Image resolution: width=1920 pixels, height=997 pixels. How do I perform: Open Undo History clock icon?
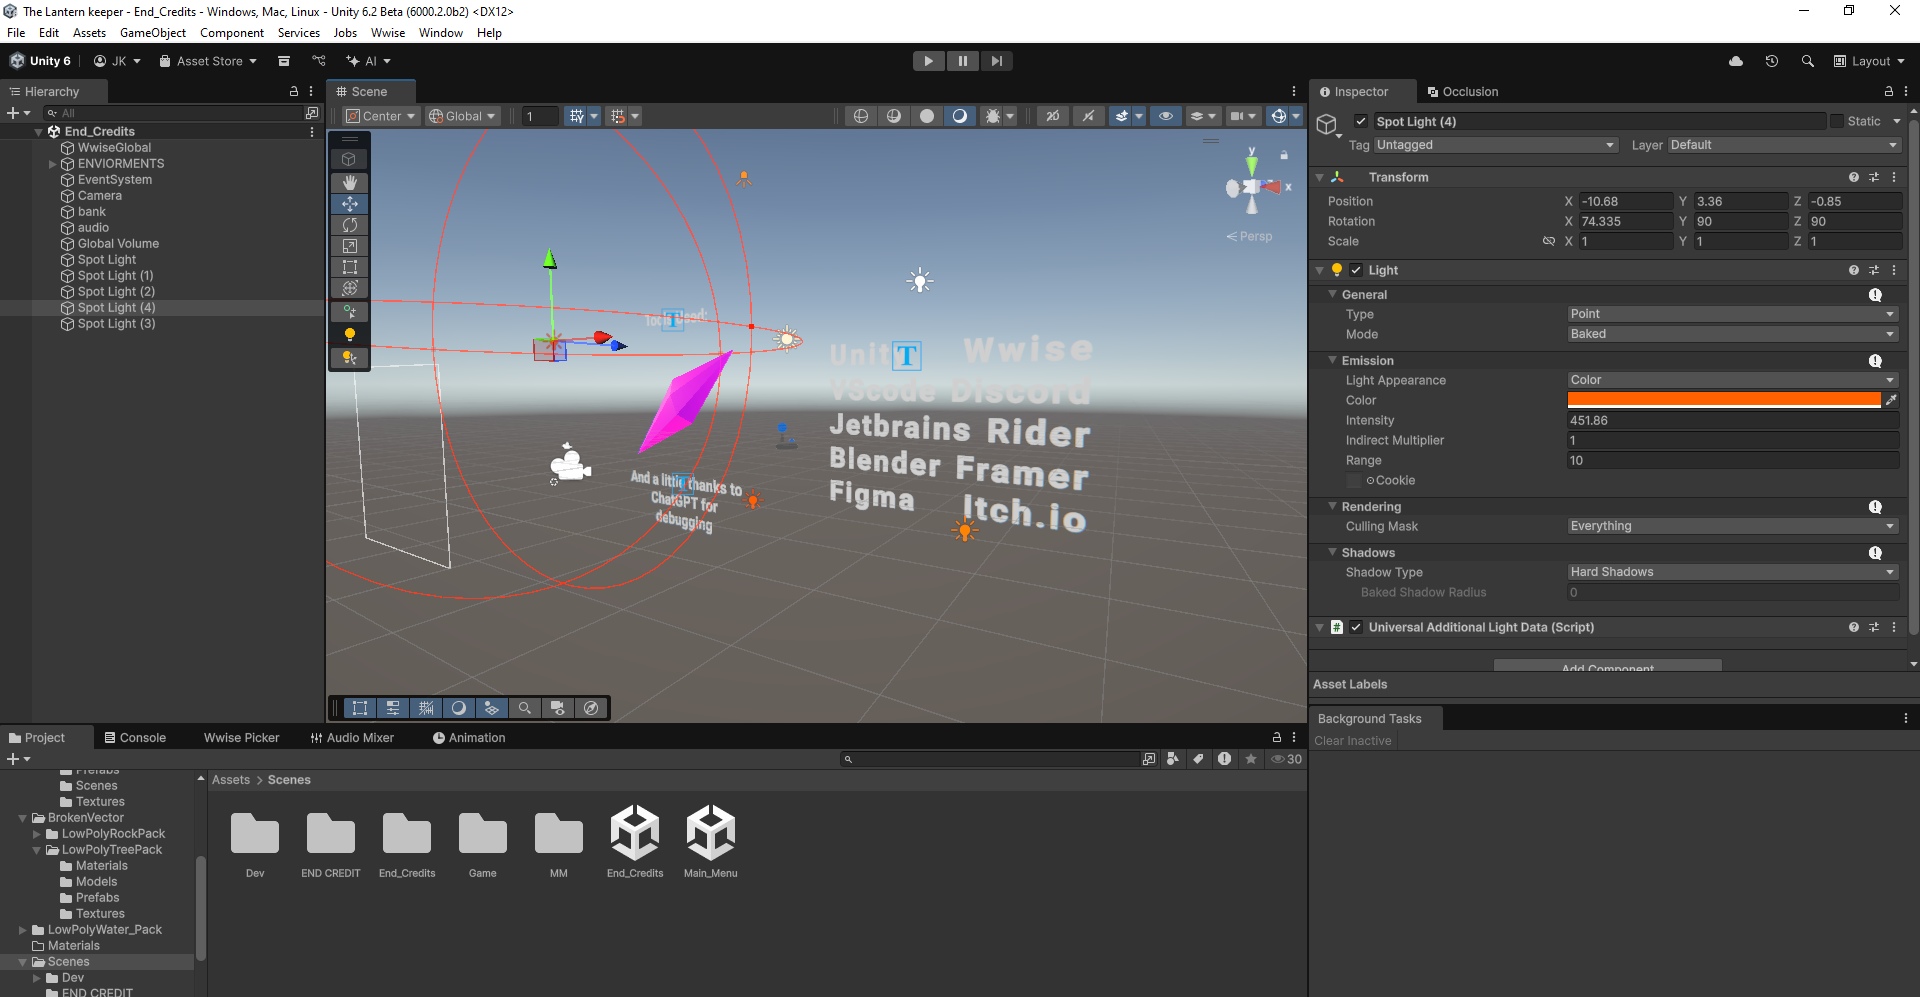pyautogui.click(x=1771, y=61)
